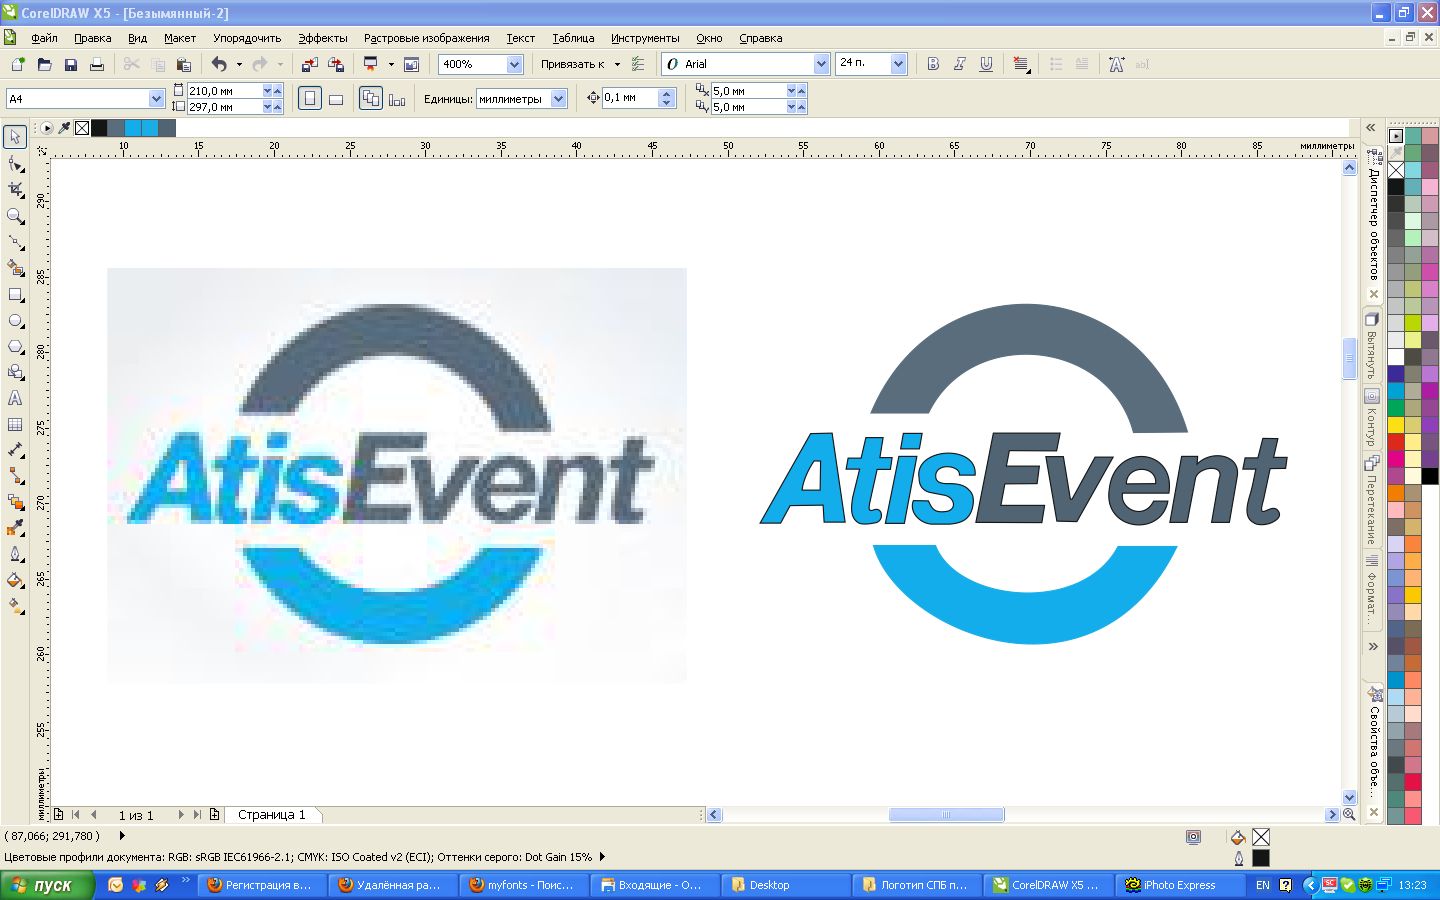This screenshot has width=1440, height=900.
Task: Expand the Arial font list dropdown
Action: click(x=821, y=64)
